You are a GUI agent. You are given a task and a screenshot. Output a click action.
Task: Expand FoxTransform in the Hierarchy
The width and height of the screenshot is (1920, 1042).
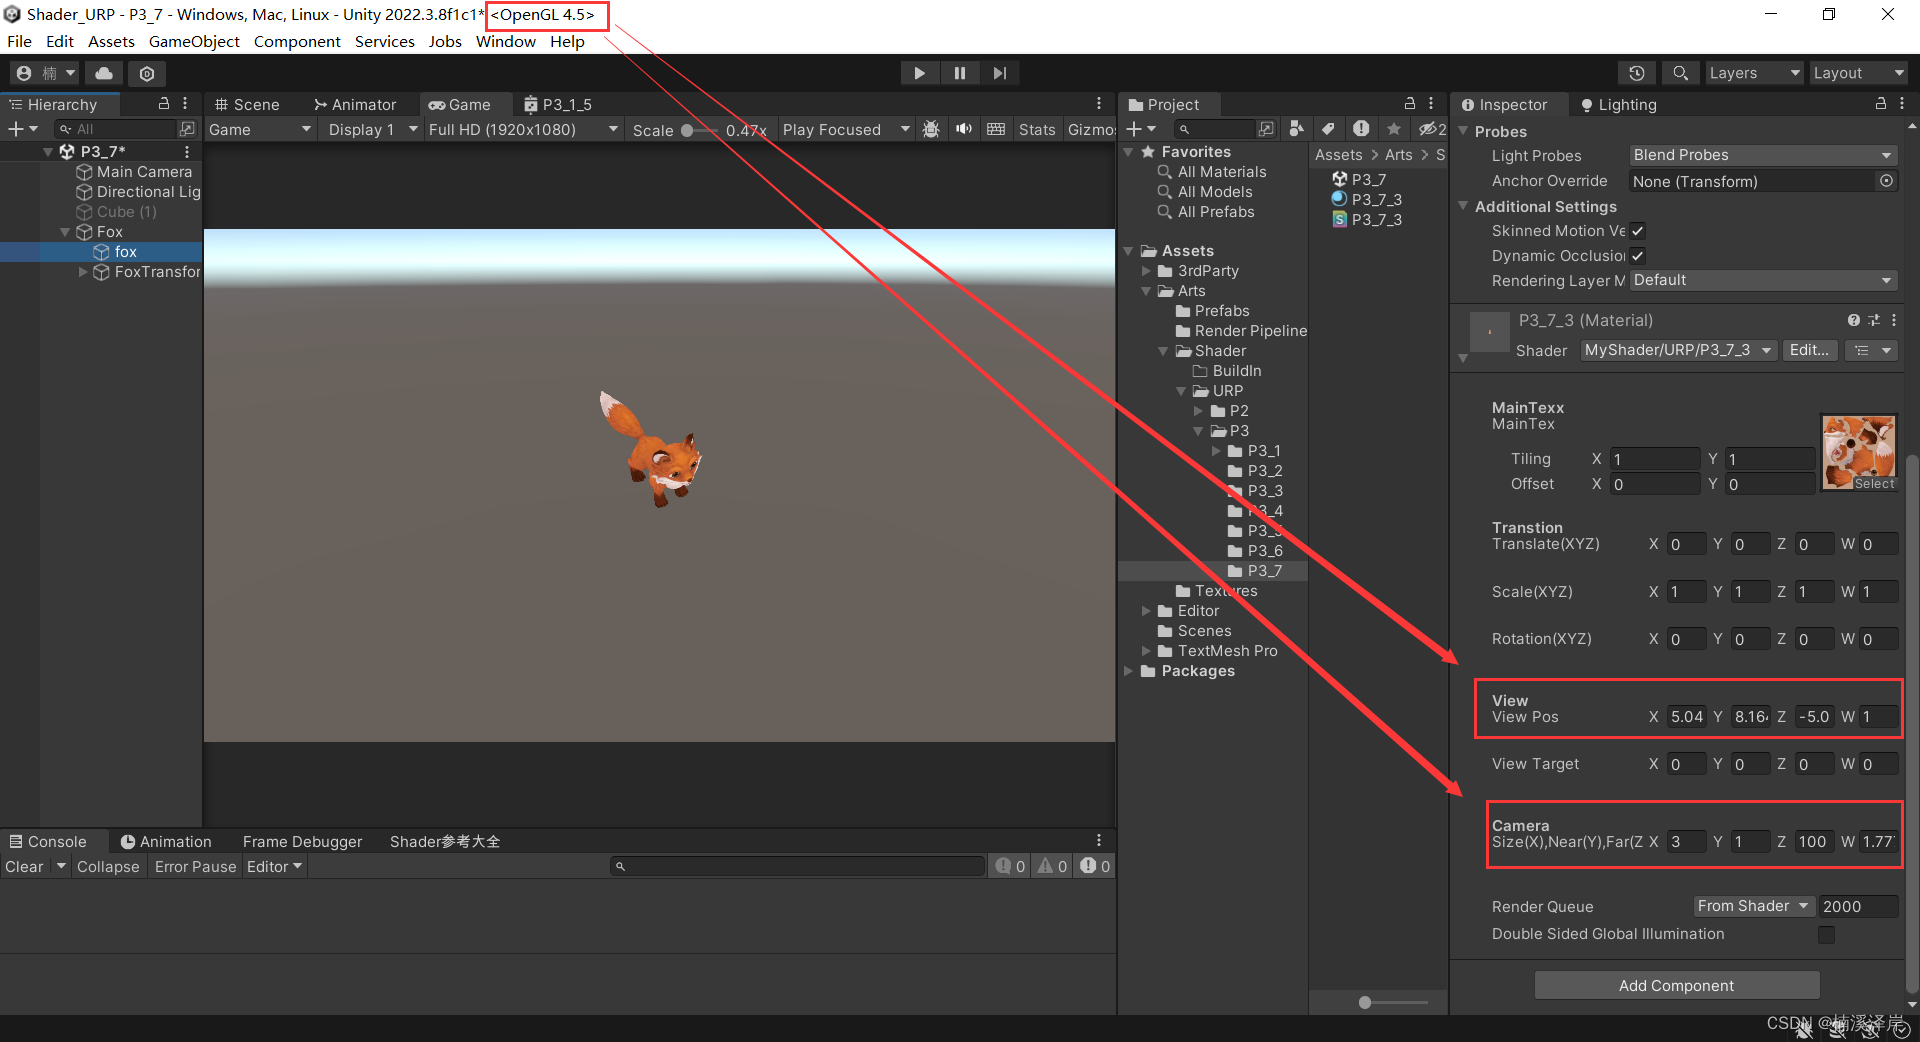(x=83, y=271)
